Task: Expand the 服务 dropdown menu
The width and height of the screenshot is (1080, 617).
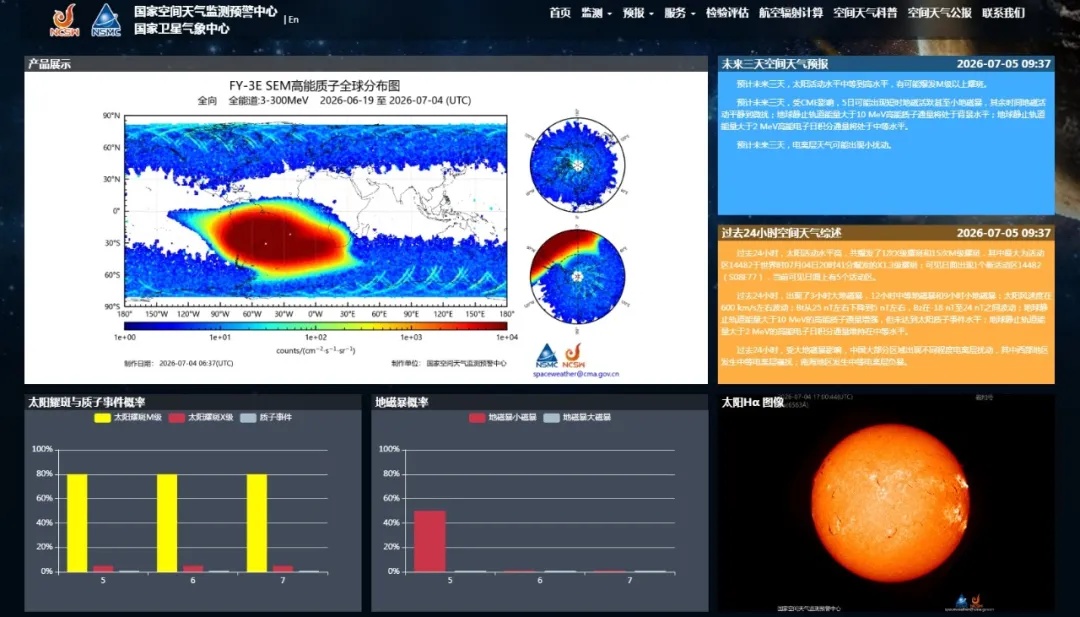Action: point(680,13)
